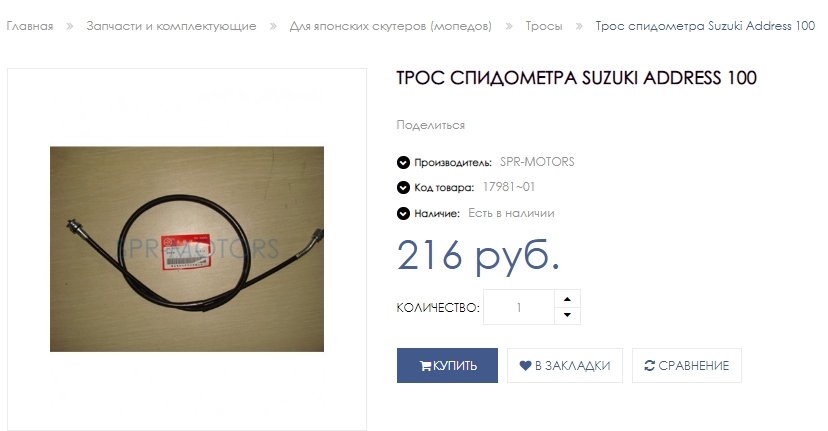Screen dimensions: 828x431
Task: Go to Запчасти и комплектующие breadcrumb
Action: 171,26
